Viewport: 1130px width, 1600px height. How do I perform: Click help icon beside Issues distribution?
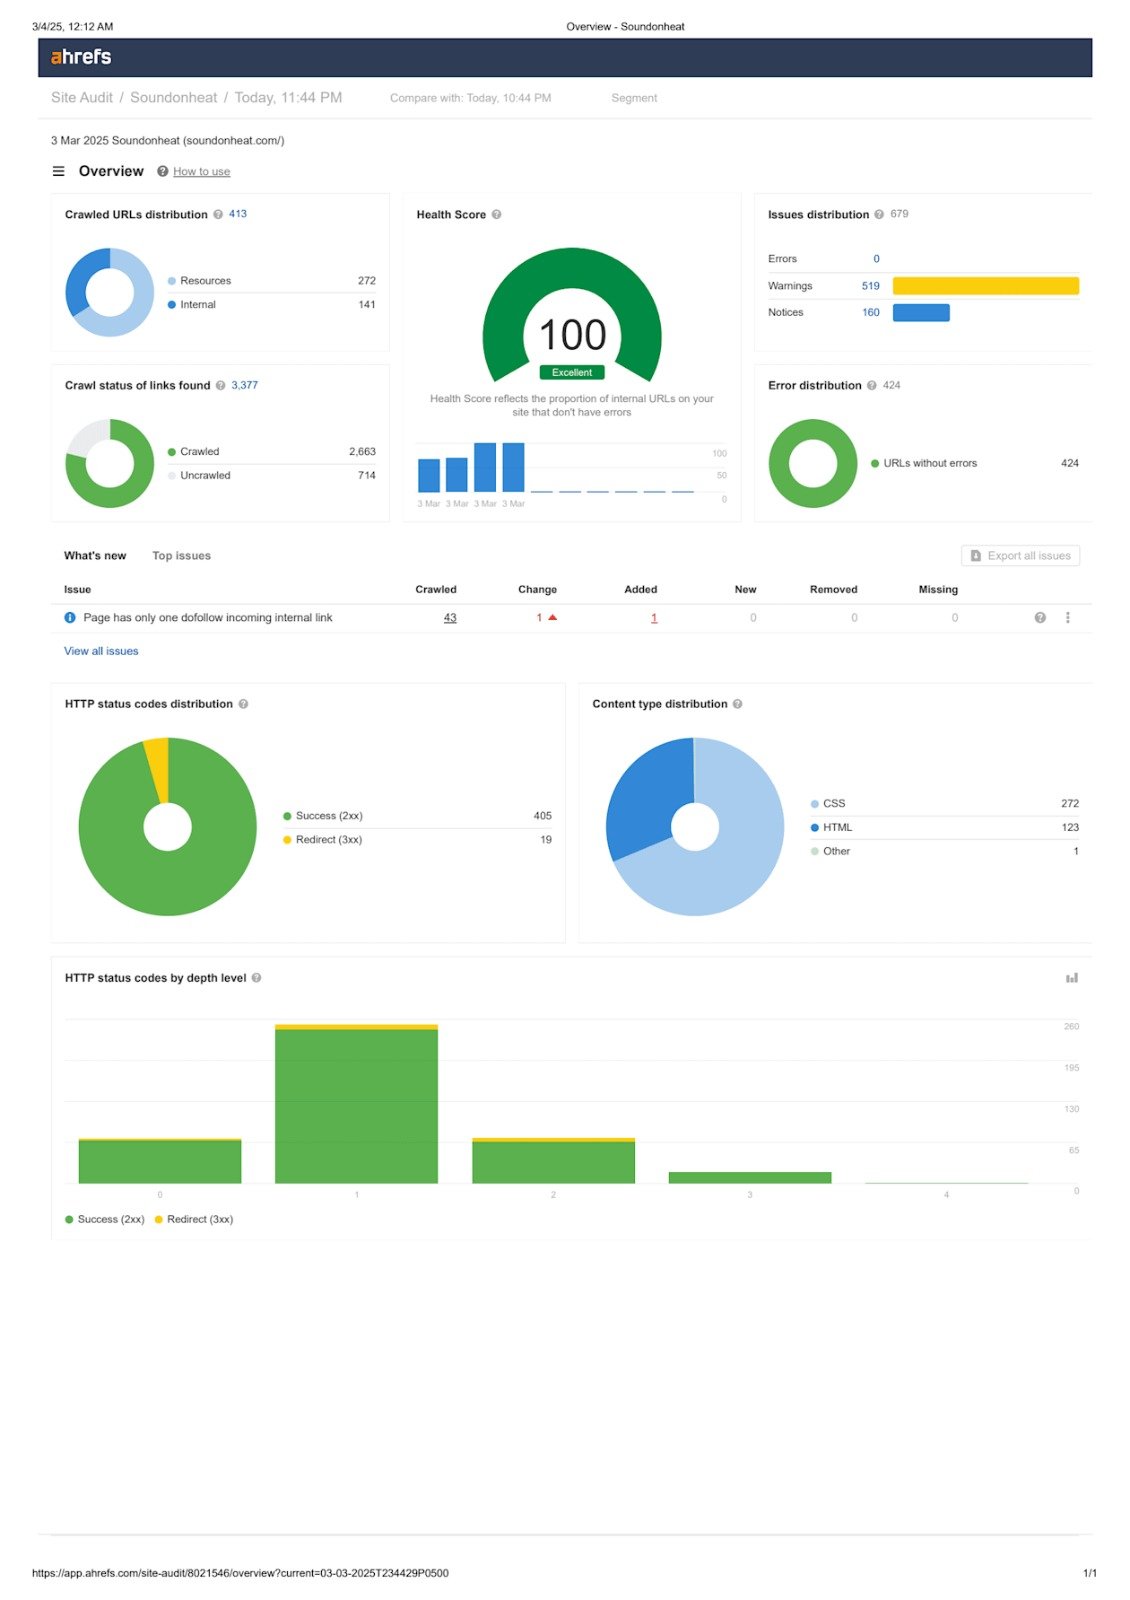pyautogui.click(x=879, y=215)
